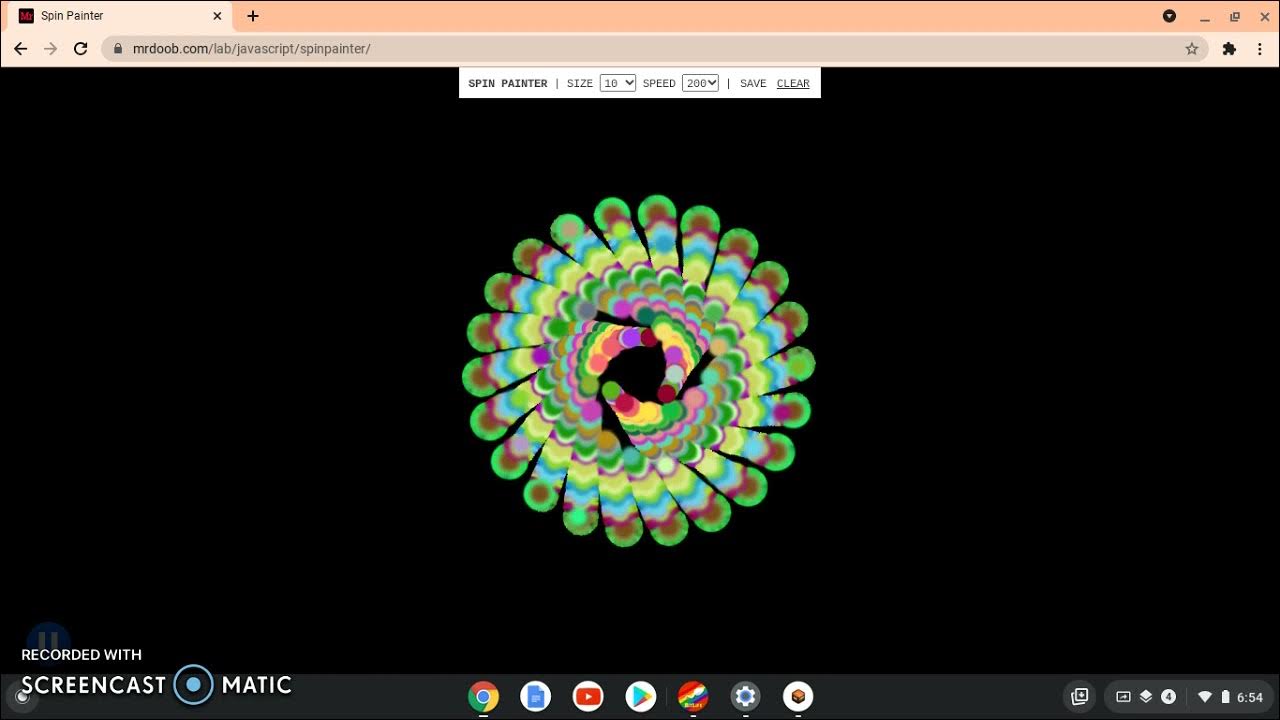This screenshot has width=1280, height=720.
Task: Open the cast icon in system tray
Action: (1123, 697)
